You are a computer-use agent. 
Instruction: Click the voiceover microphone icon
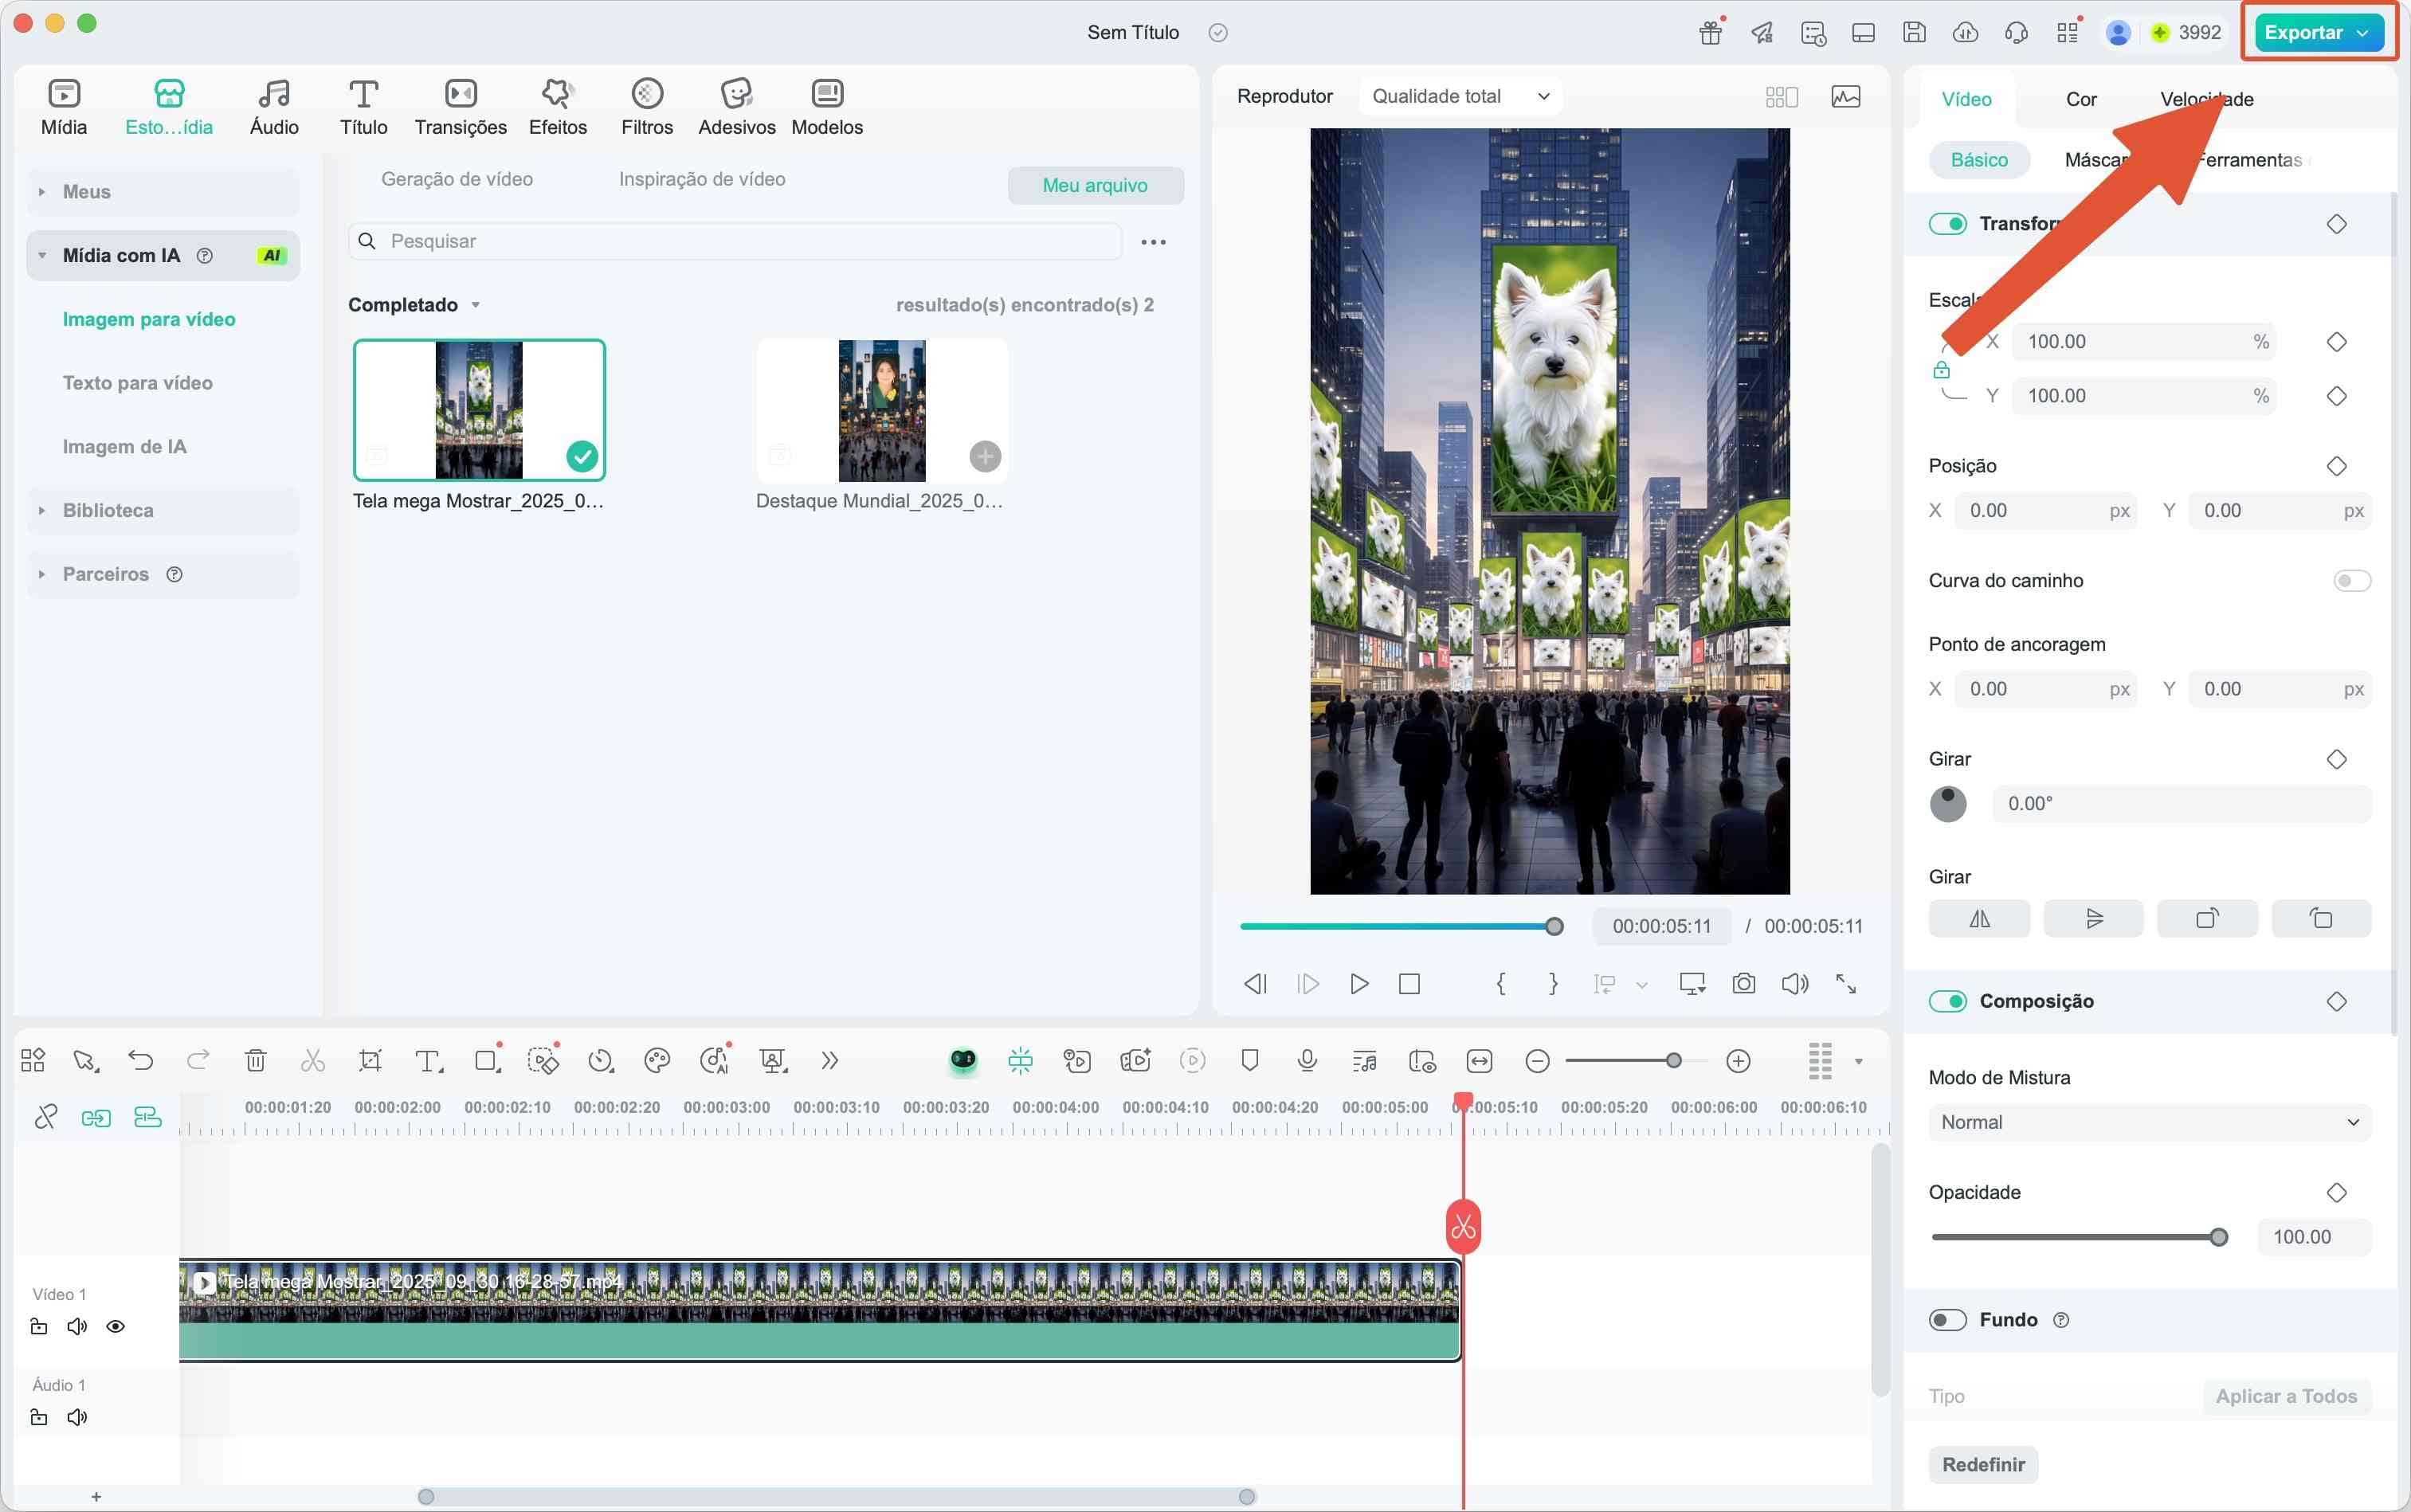click(x=1307, y=1060)
